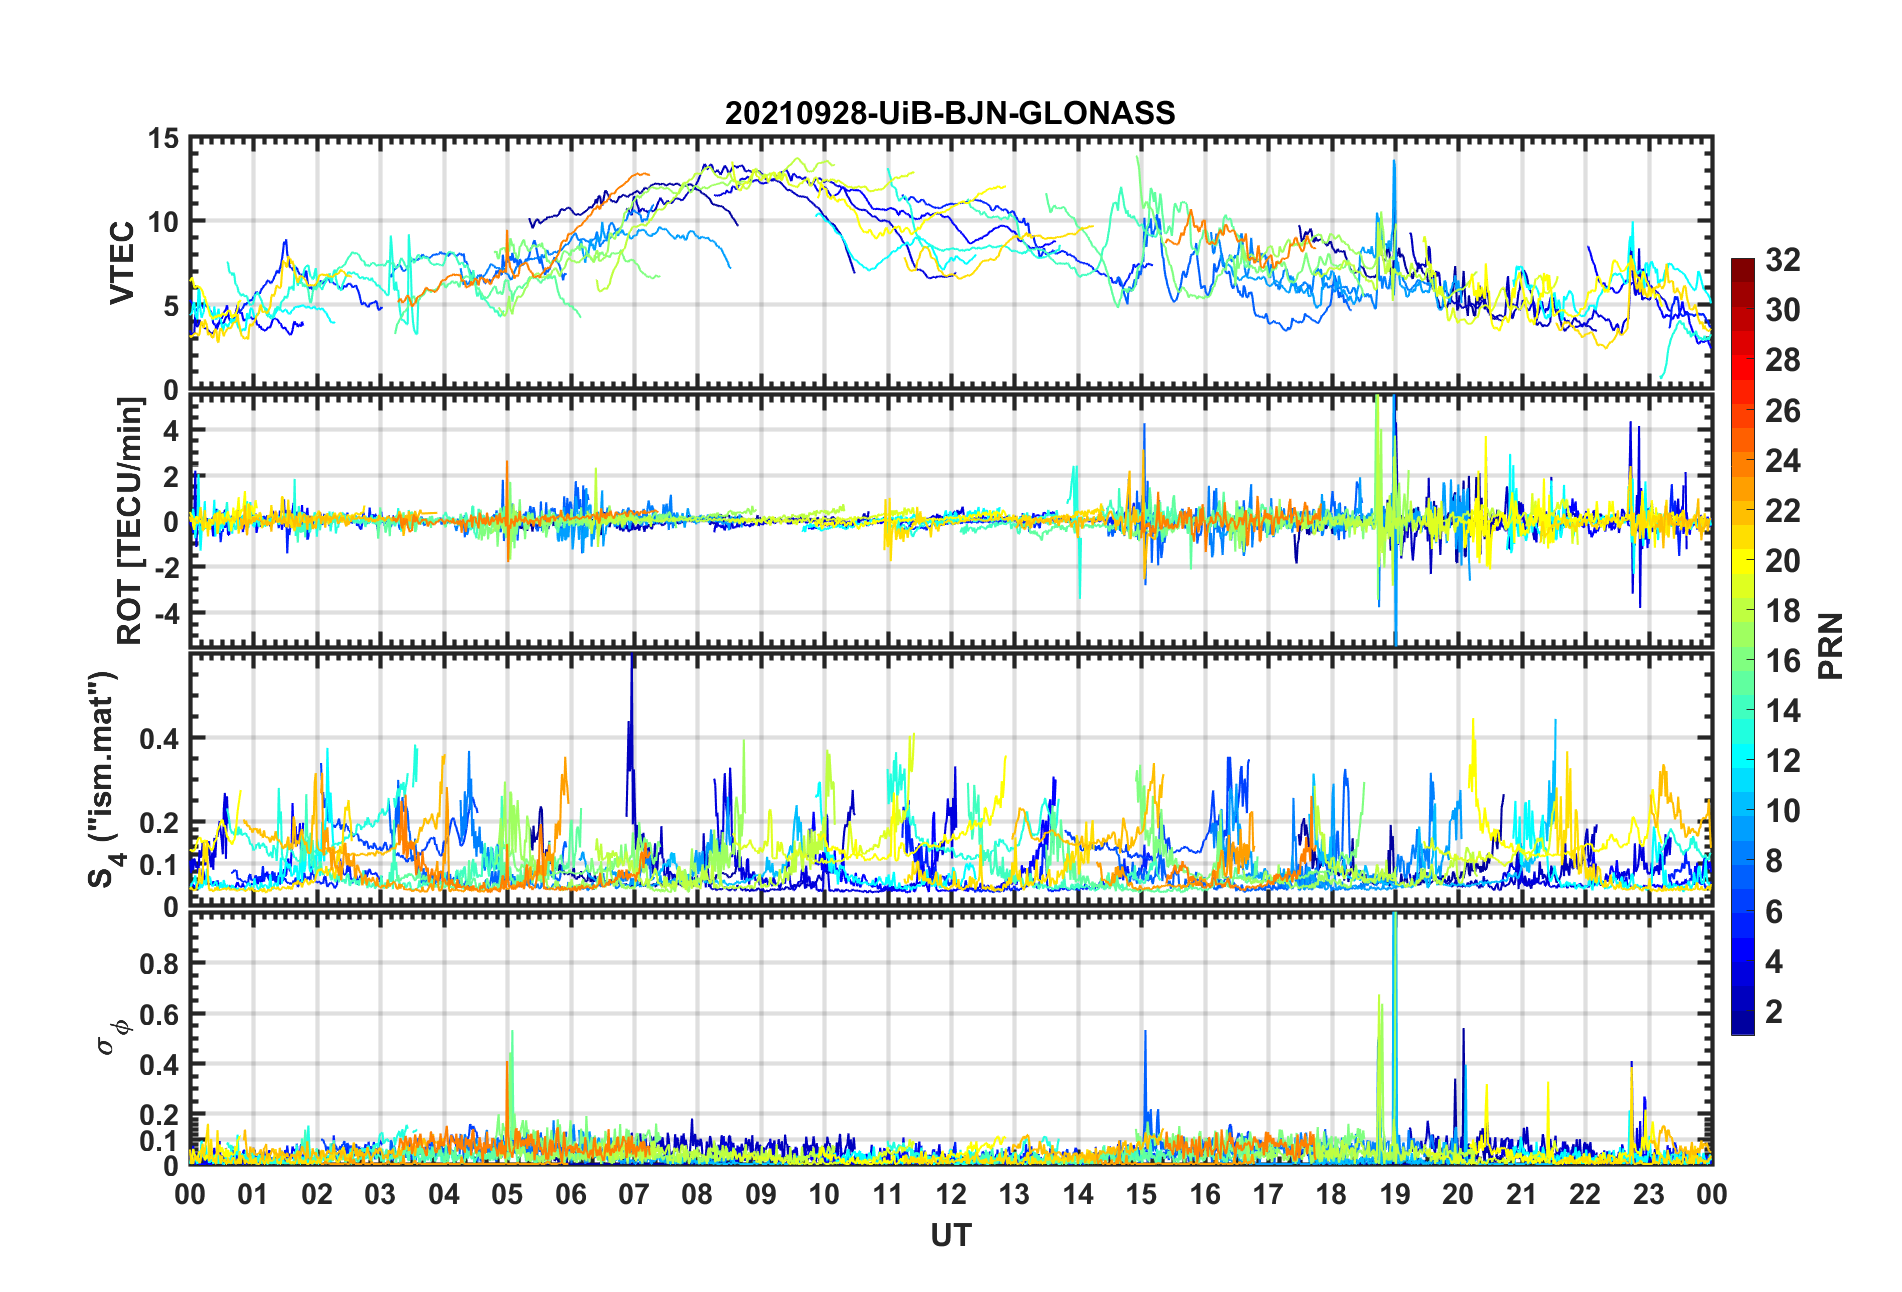Click the 15 UT tick label
Viewport: 1902px width, 1292px height.
tap(1141, 1194)
